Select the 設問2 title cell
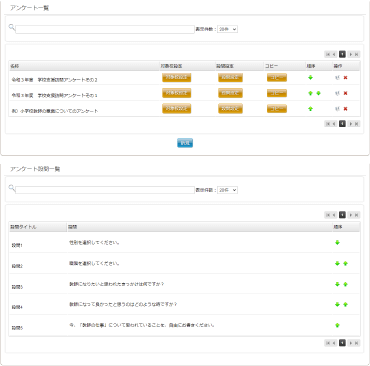 pyautogui.click(x=17, y=266)
